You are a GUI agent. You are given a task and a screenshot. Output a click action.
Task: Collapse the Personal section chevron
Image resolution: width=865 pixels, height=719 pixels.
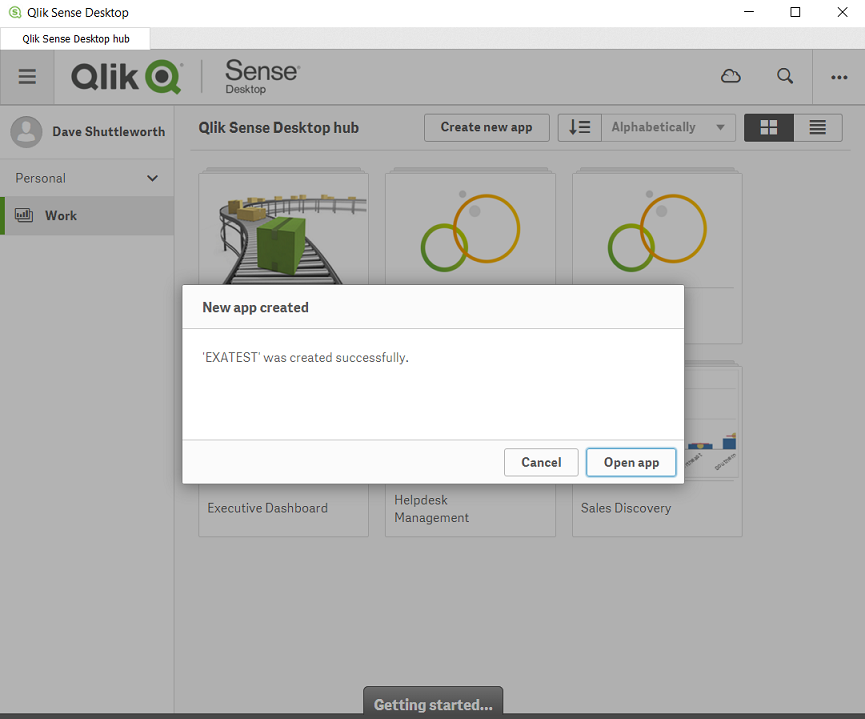[x=152, y=179]
